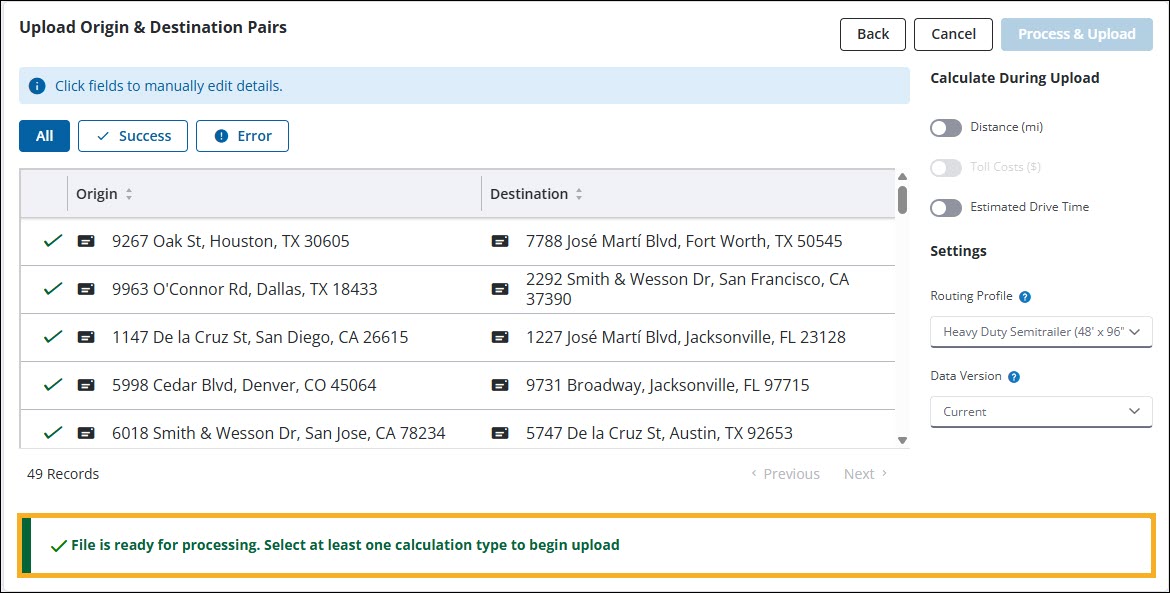
Task: Show All records filter
Action: tap(44, 136)
